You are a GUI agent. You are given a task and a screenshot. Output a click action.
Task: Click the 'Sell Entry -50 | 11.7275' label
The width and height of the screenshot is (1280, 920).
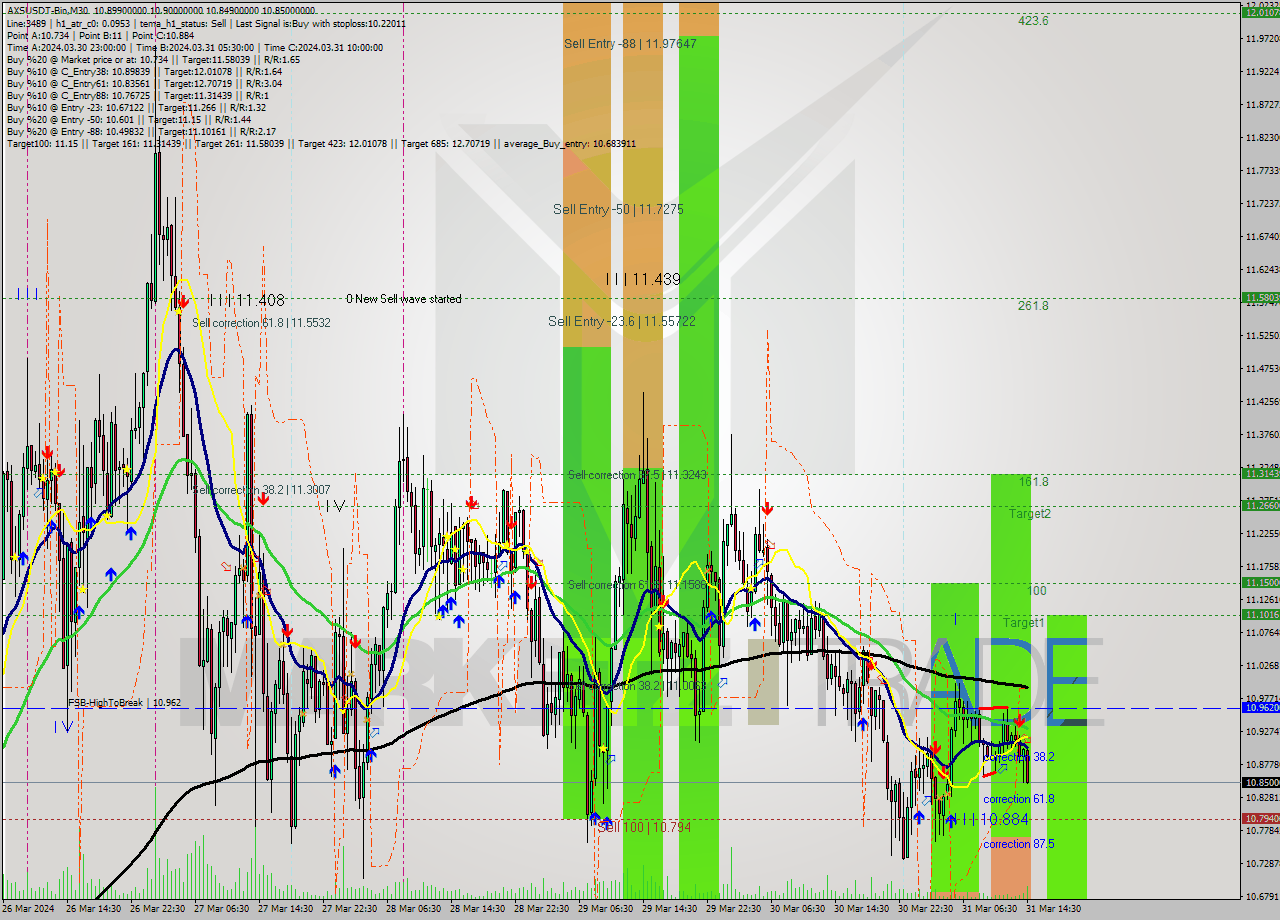tap(618, 209)
